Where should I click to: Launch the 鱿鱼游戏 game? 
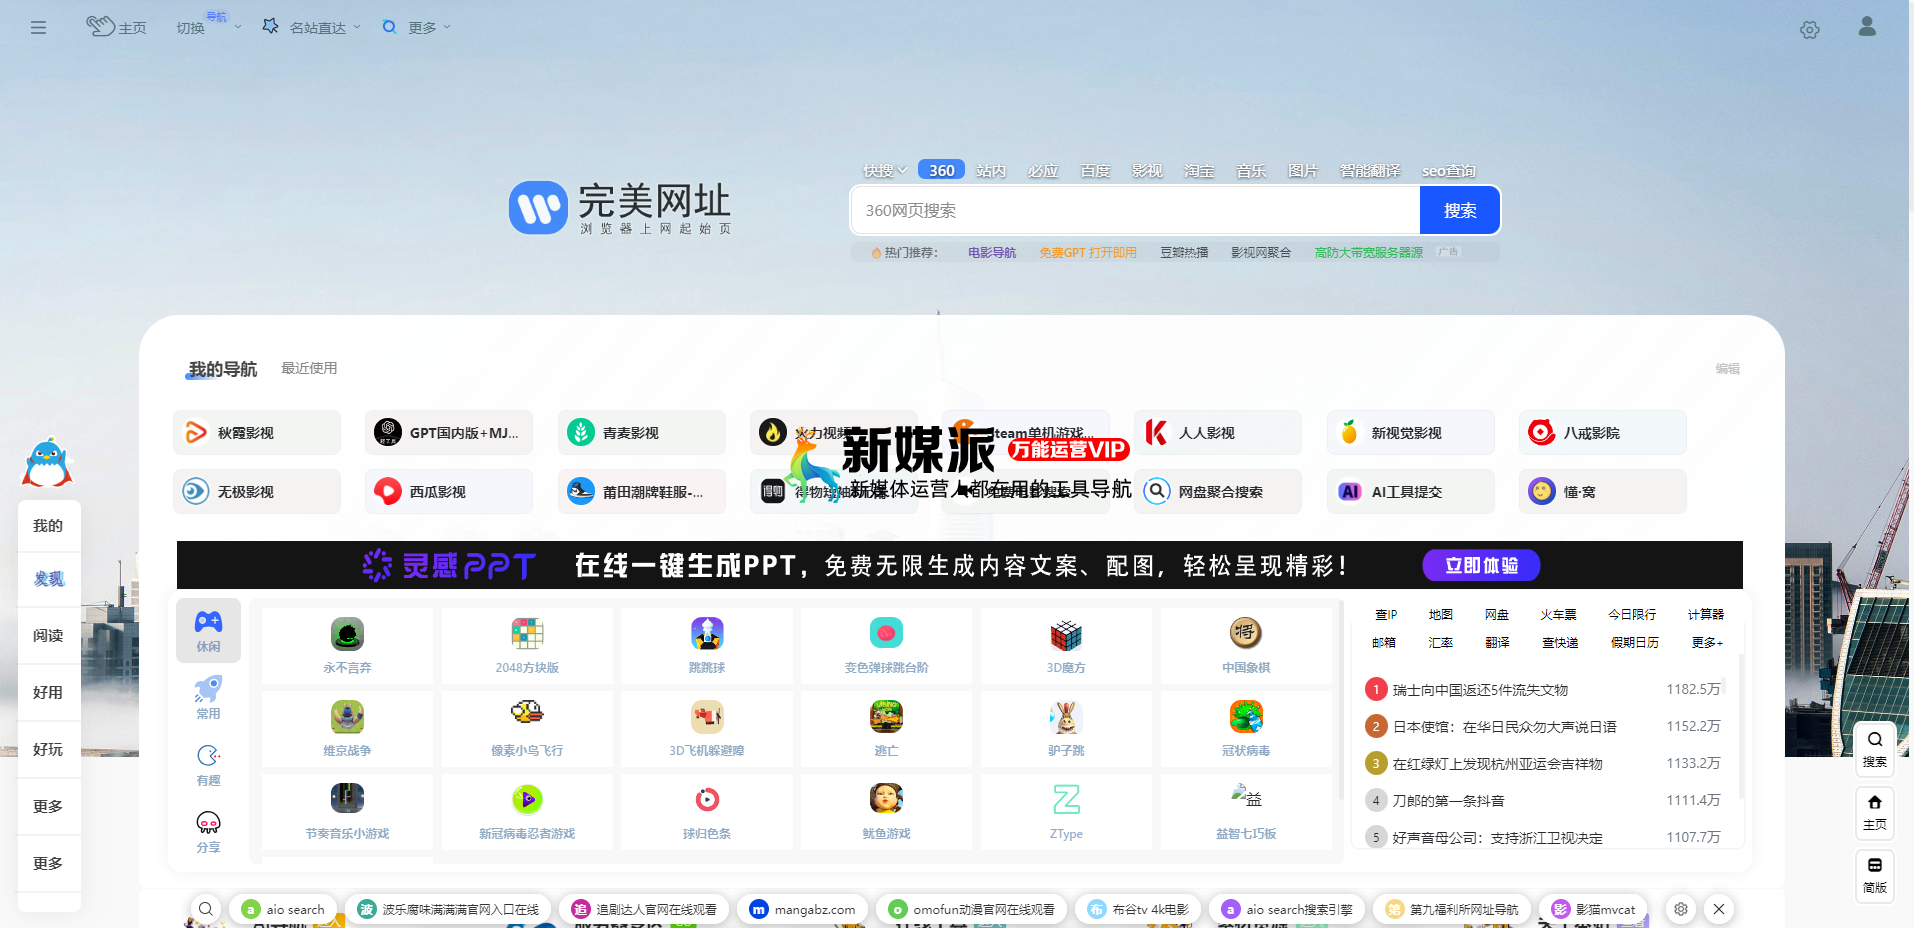point(886,812)
